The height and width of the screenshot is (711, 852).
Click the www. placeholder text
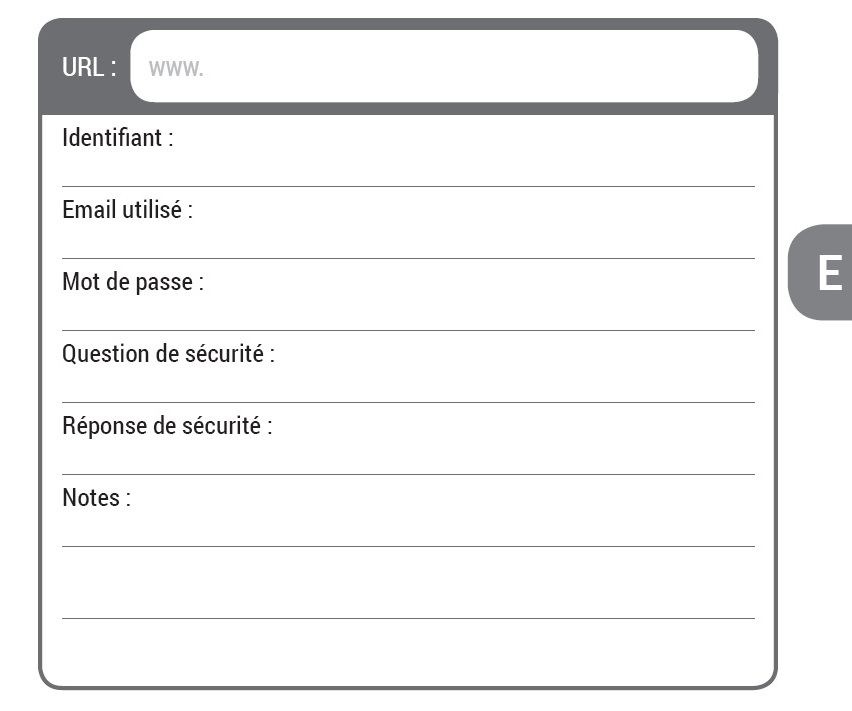[x=176, y=68]
